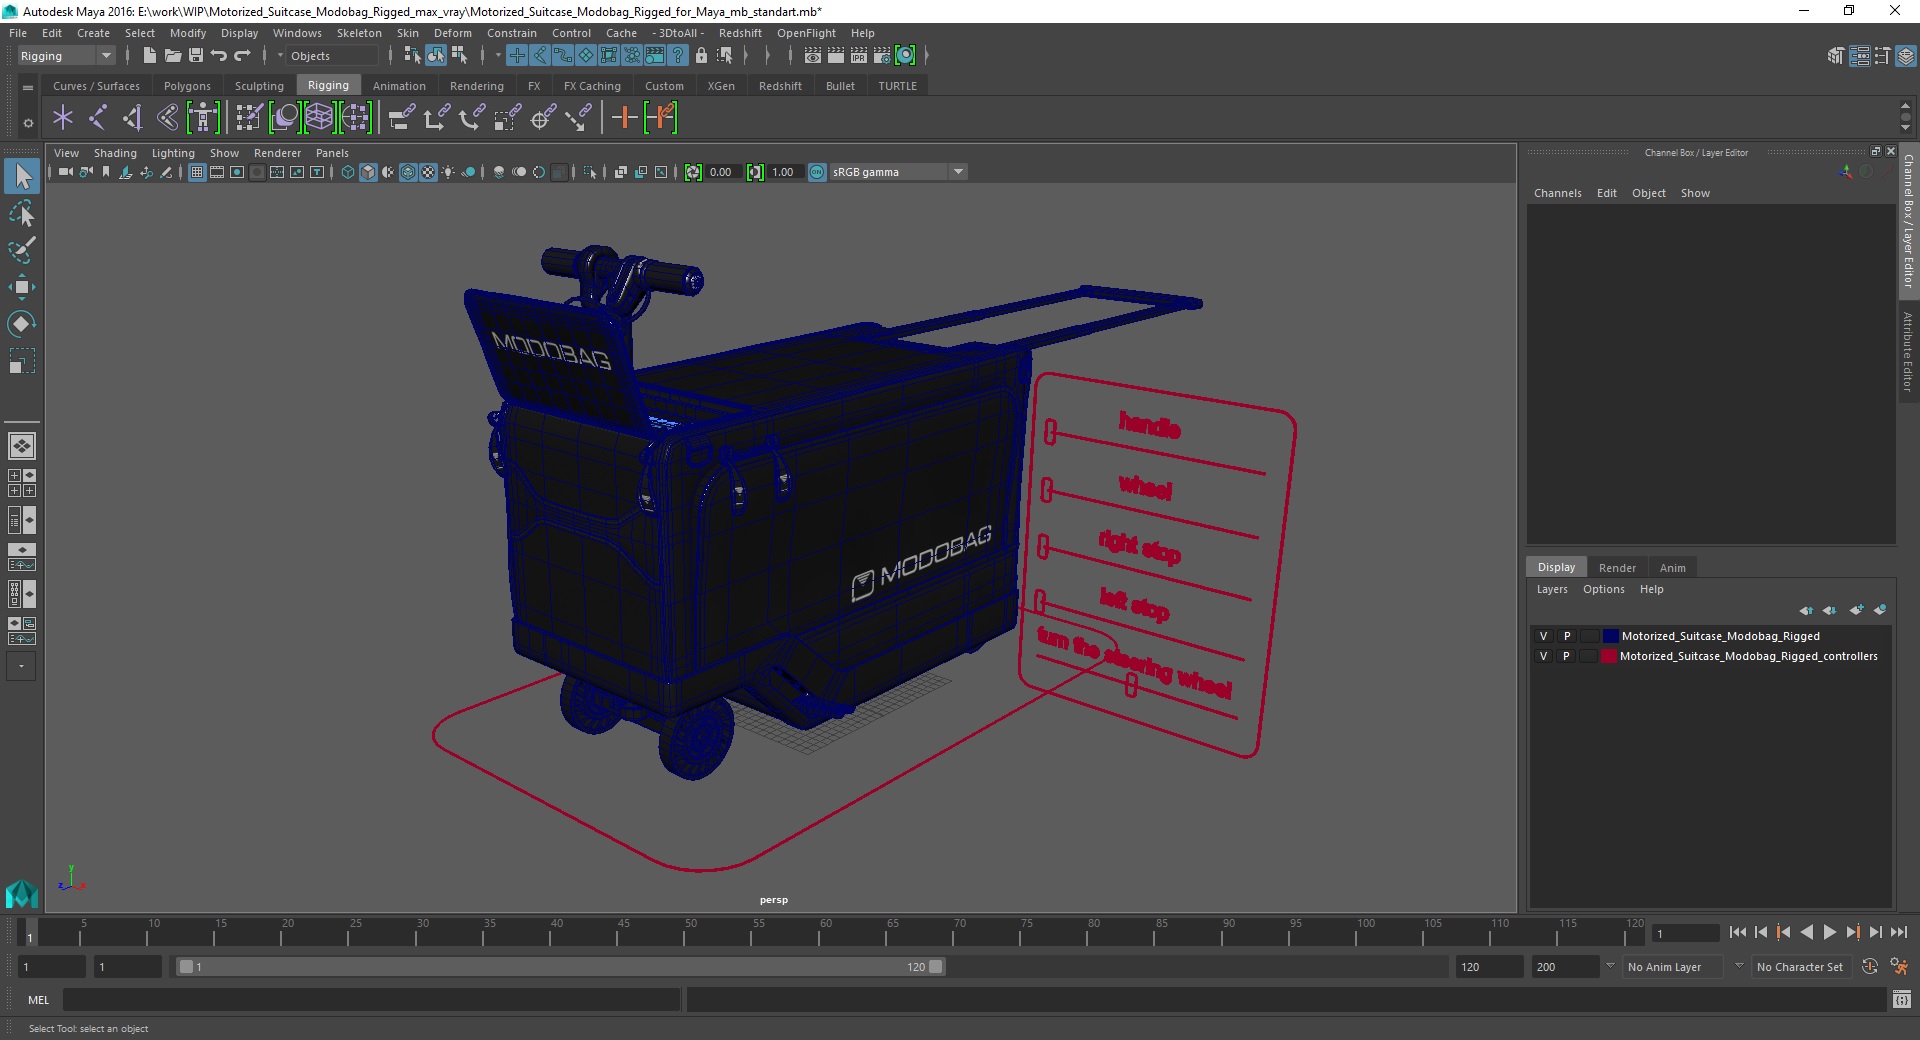
Task: Click the Play forwards button
Action: [x=1829, y=932]
